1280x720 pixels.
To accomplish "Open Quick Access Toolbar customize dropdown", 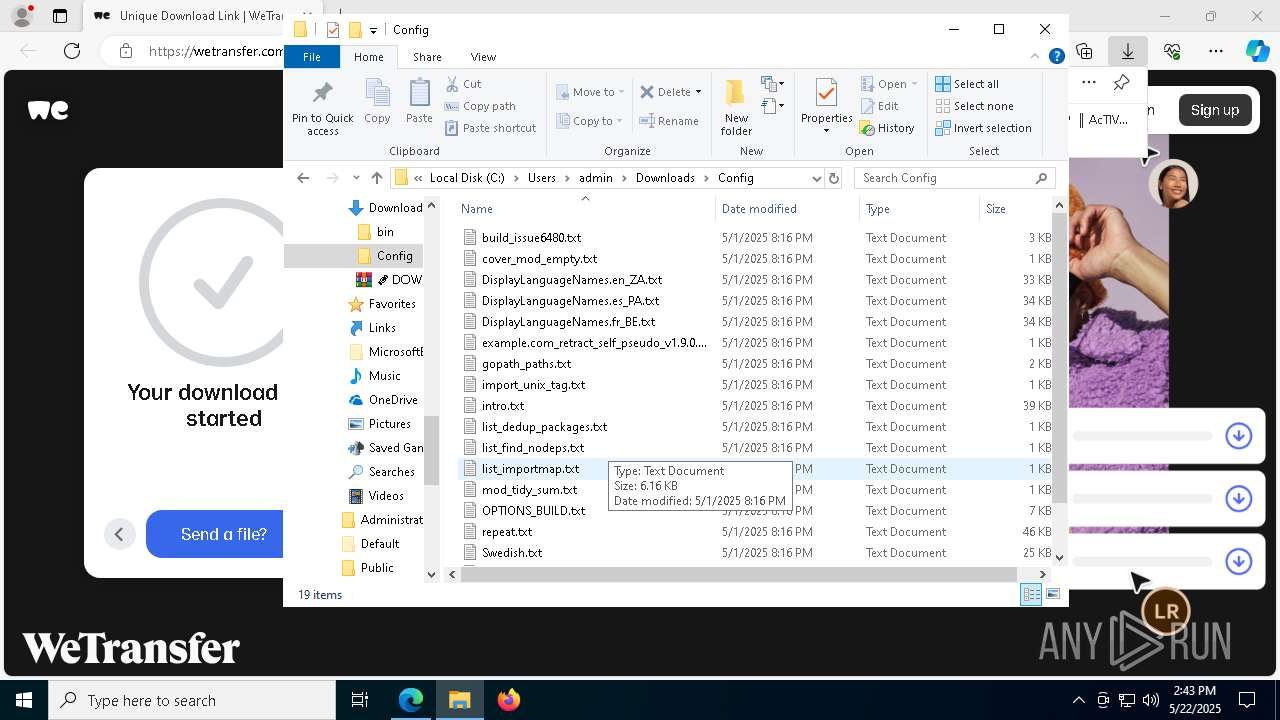I will click(x=373, y=31).
